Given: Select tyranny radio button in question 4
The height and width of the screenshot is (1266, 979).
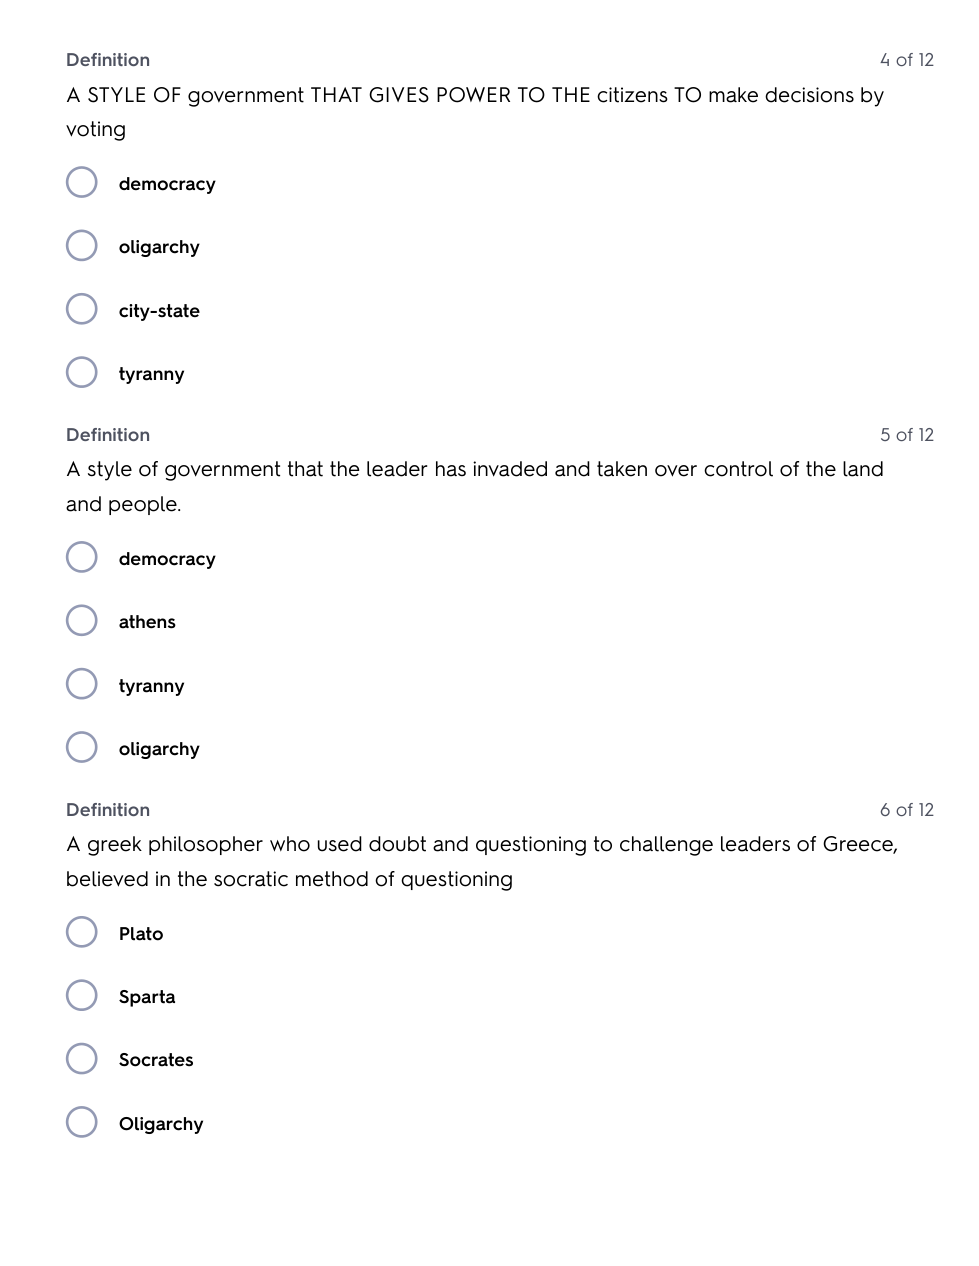Looking at the screenshot, I should 82,373.
